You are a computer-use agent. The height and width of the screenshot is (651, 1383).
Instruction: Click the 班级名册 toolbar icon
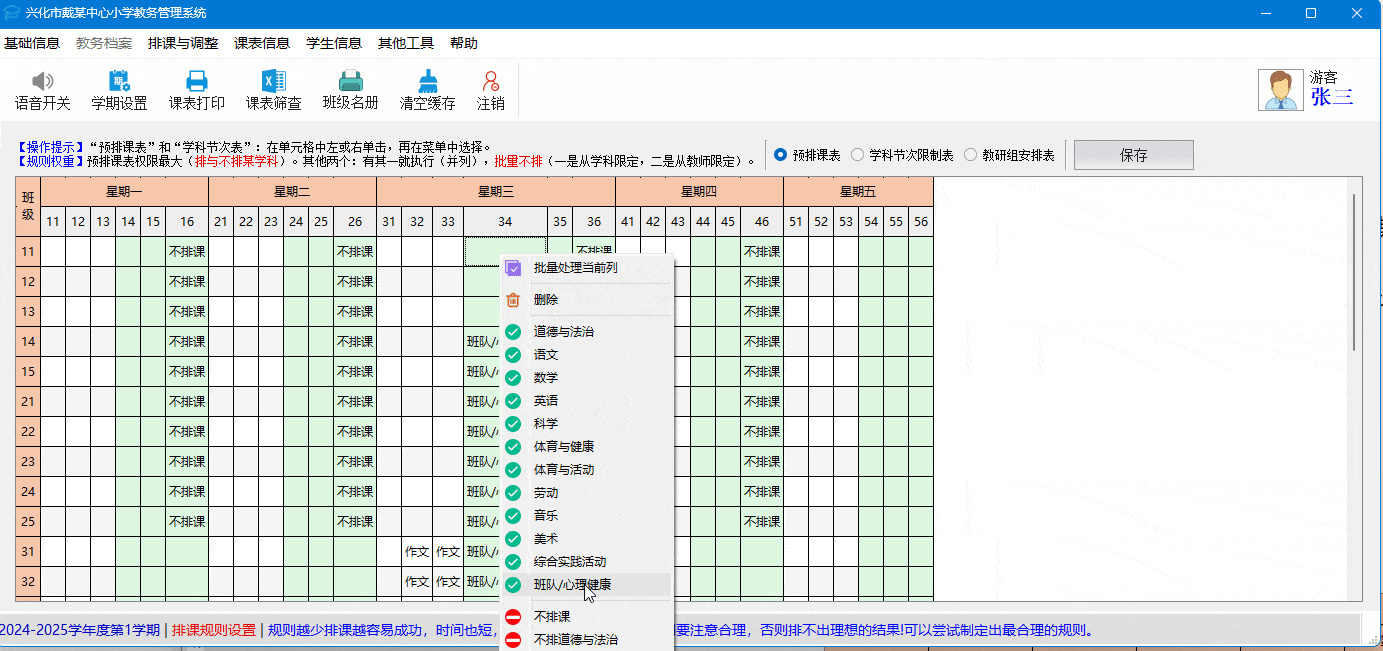tap(350, 82)
